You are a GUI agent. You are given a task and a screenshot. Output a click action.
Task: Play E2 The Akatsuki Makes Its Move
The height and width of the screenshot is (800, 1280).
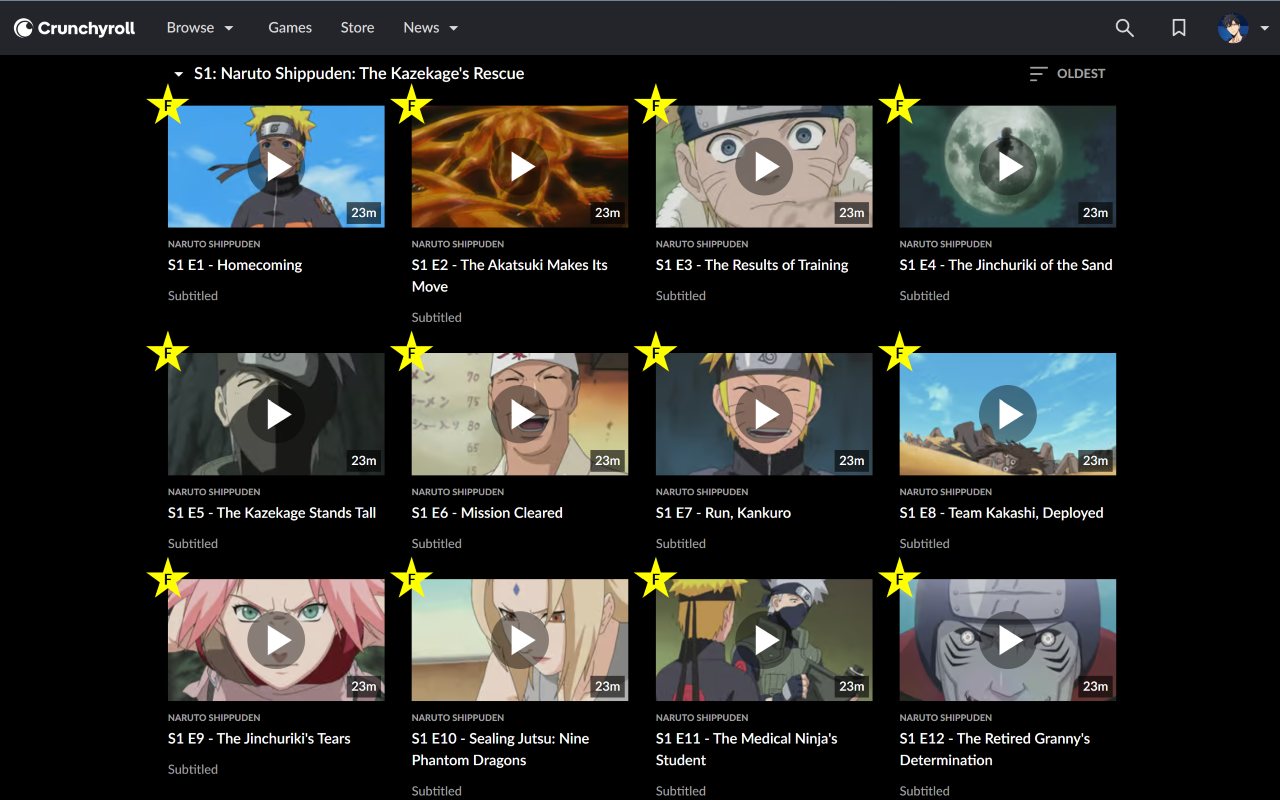pyautogui.click(x=520, y=167)
